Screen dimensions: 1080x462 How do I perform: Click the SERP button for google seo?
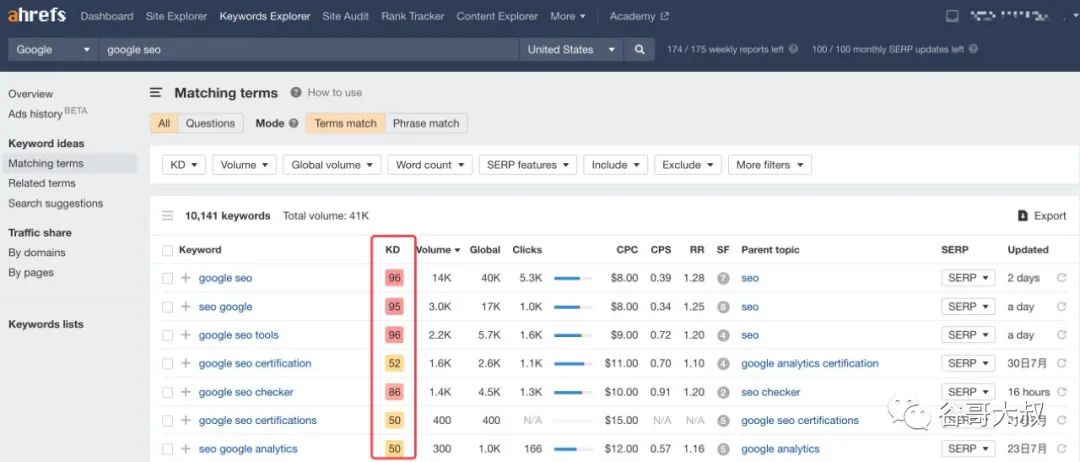(x=968, y=278)
